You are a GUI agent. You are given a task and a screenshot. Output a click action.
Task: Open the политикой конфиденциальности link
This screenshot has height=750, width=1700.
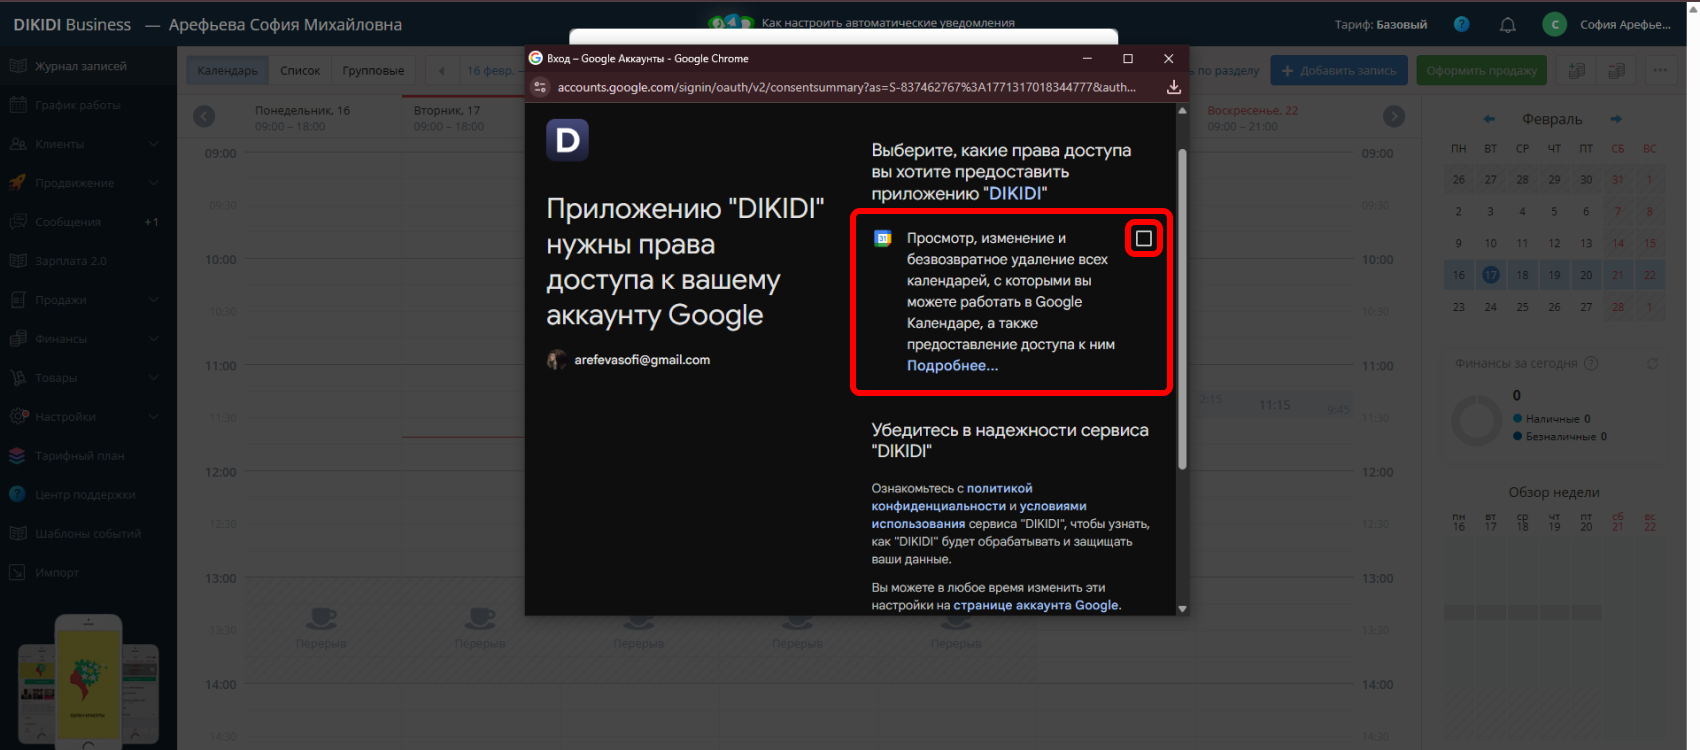tap(999, 489)
